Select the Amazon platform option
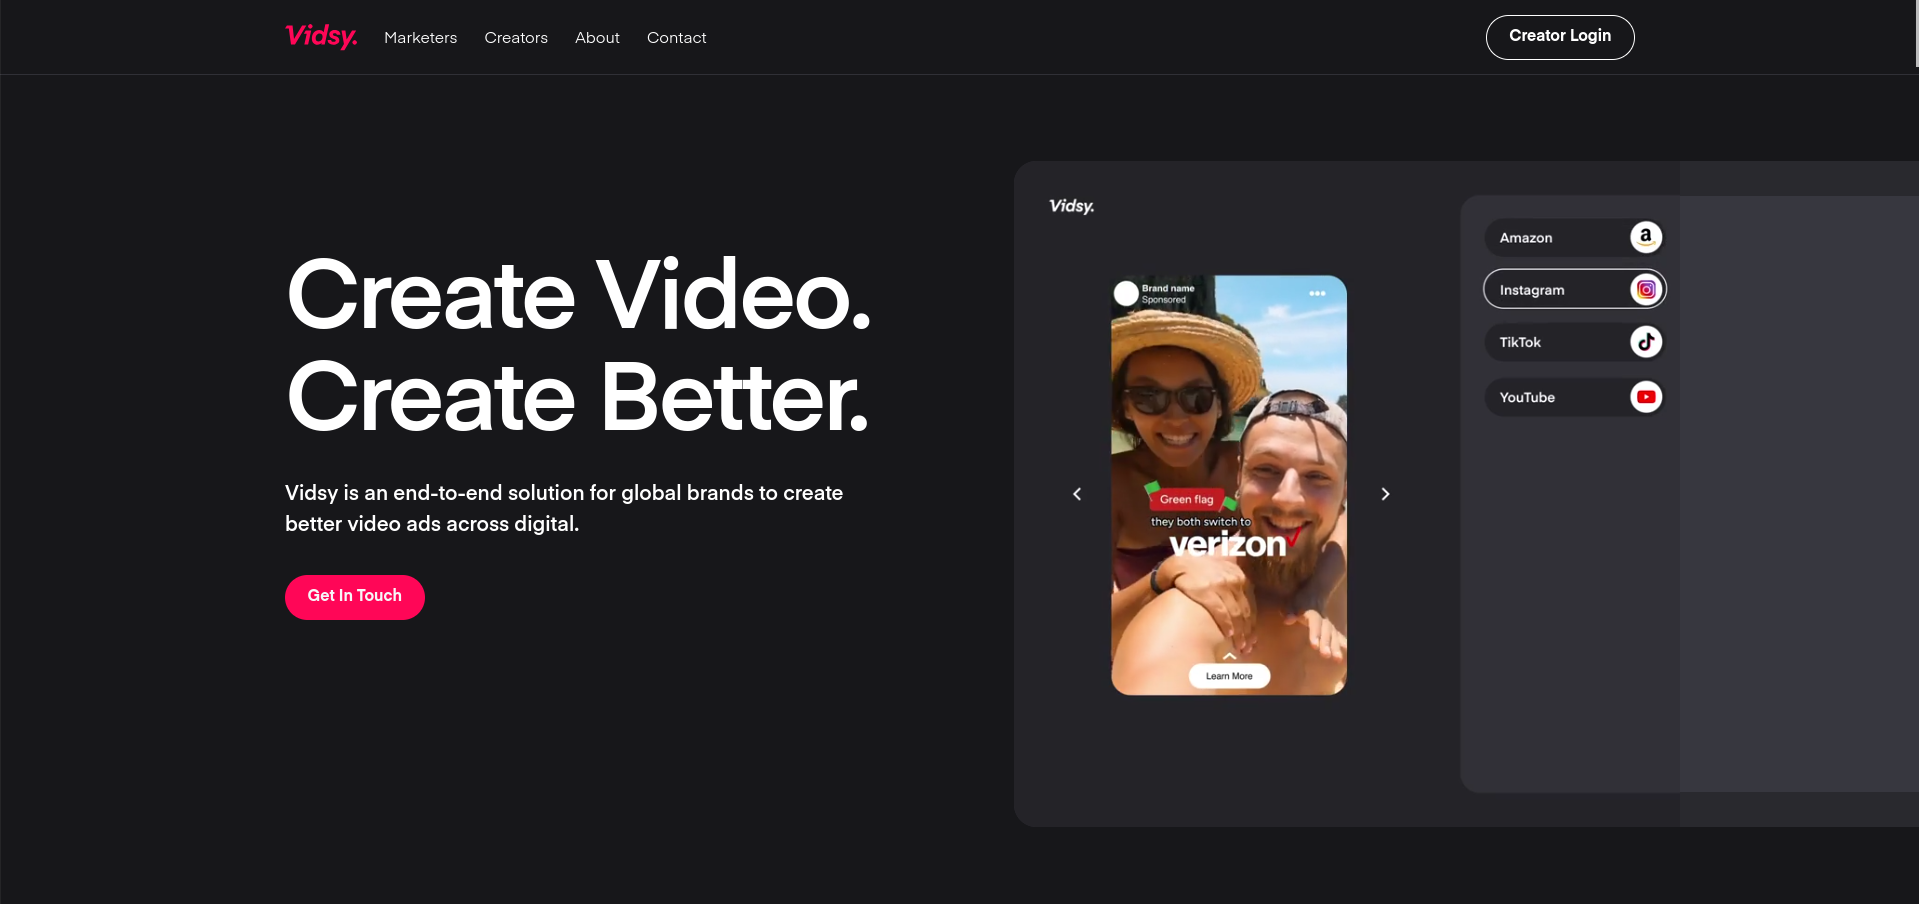 click(x=1574, y=238)
